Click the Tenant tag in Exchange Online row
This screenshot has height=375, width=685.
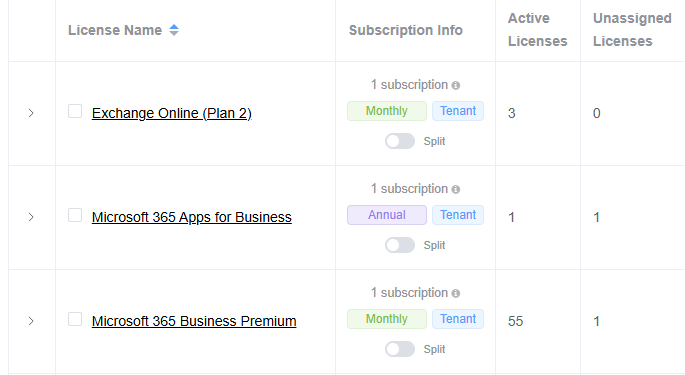point(458,111)
